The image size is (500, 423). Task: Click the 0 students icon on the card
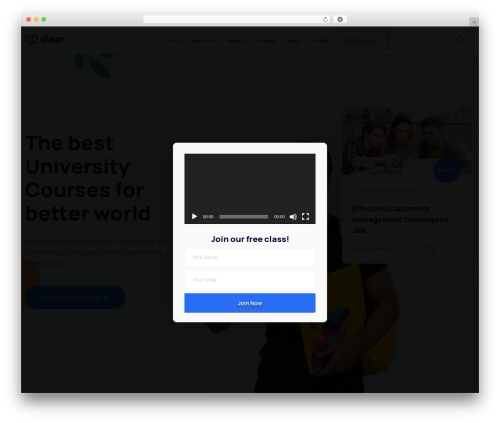[x=355, y=249]
